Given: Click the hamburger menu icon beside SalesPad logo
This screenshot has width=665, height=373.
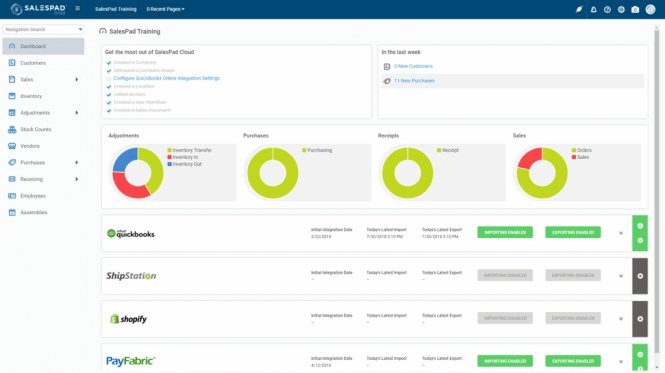Looking at the screenshot, I should click(77, 8).
